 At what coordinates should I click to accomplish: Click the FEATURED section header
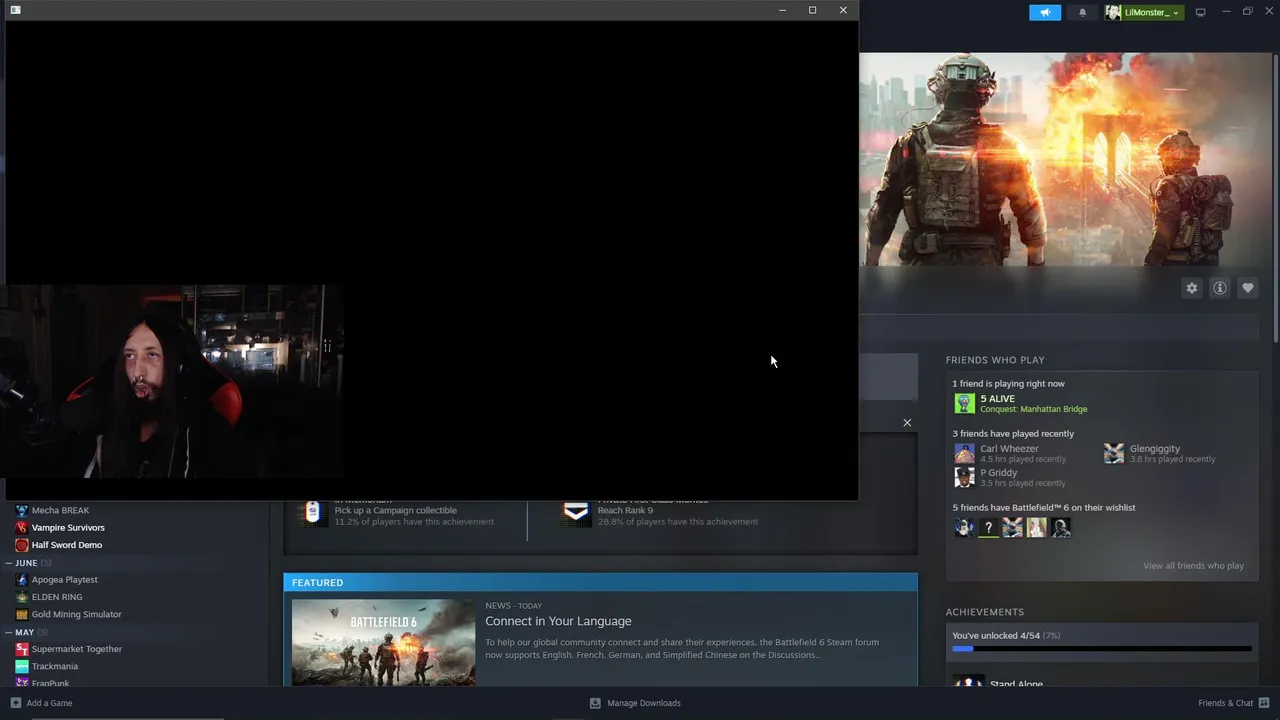pos(600,582)
